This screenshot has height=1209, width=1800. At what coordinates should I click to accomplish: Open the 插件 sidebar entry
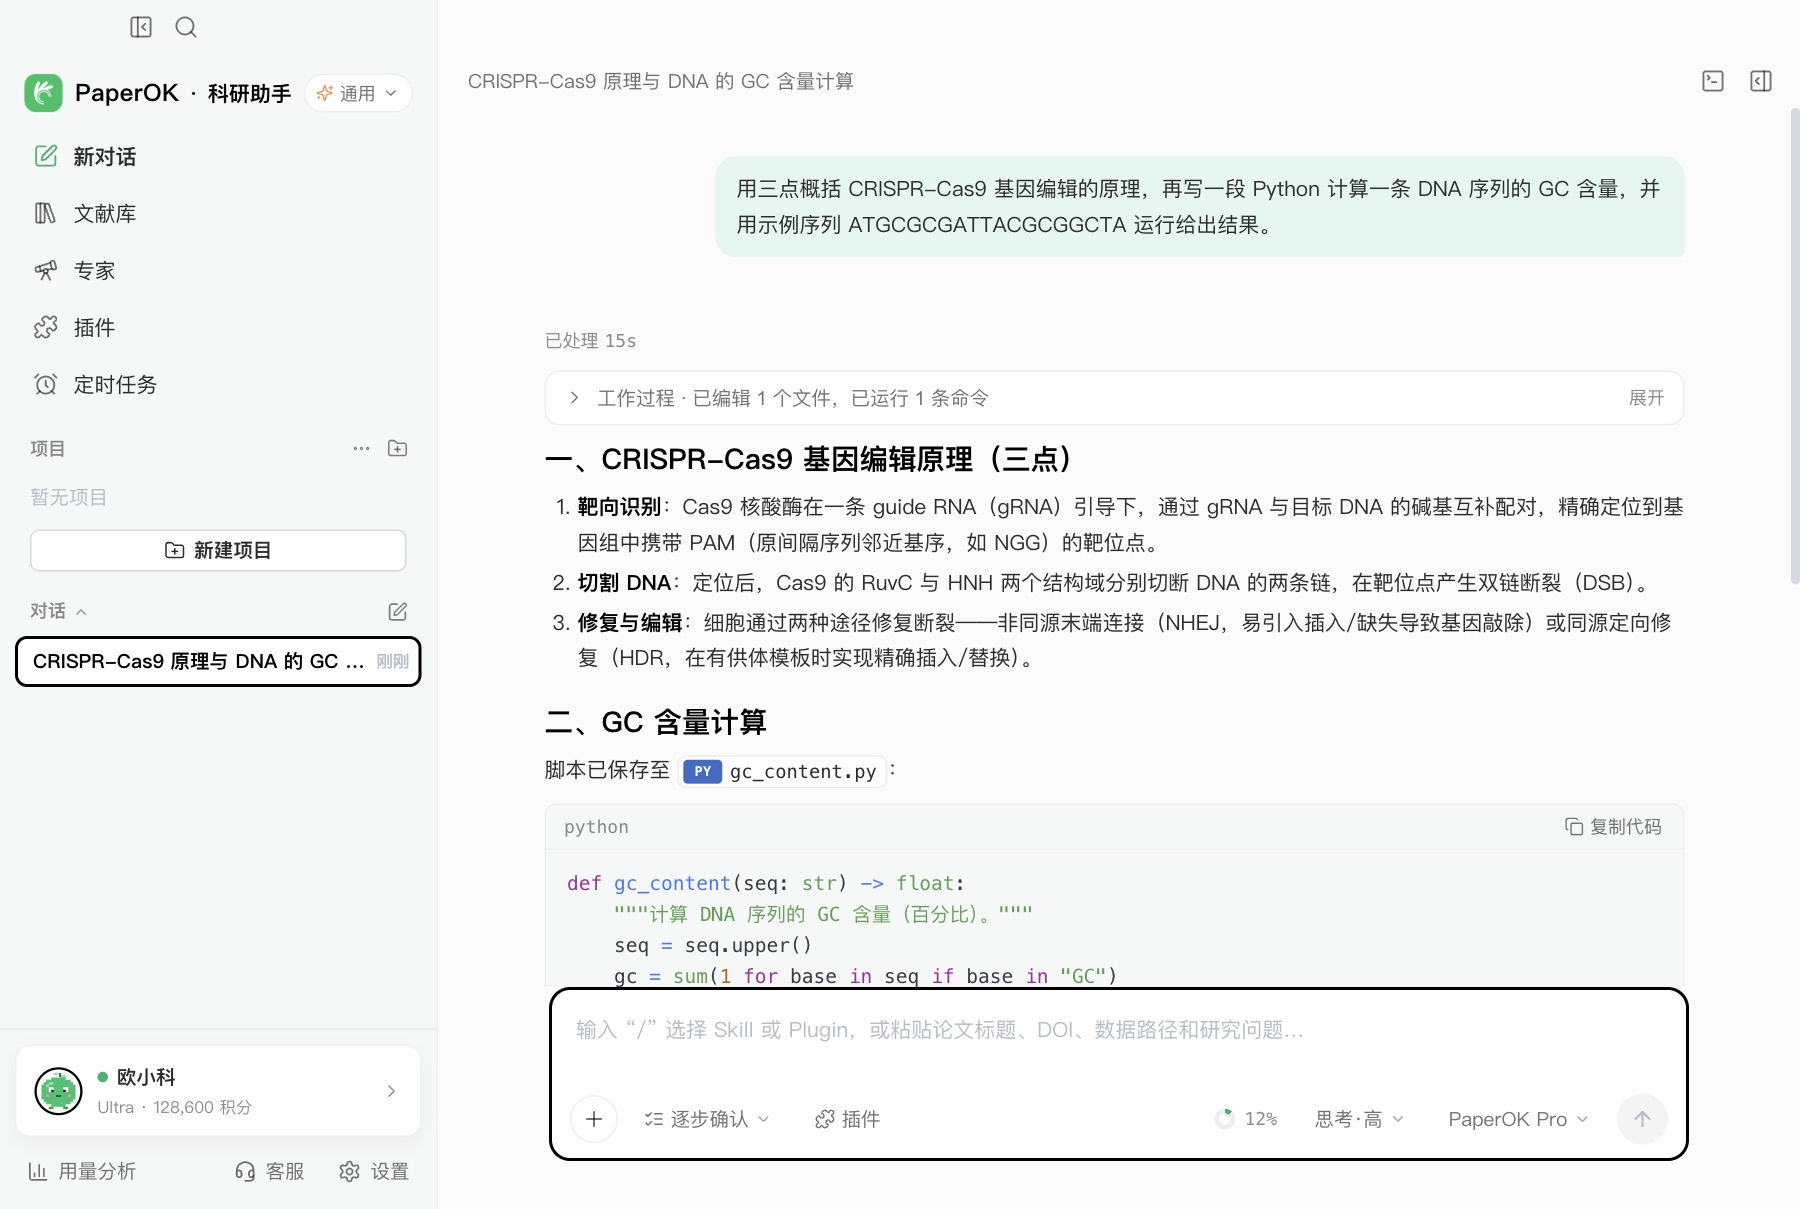[x=218, y=327]
